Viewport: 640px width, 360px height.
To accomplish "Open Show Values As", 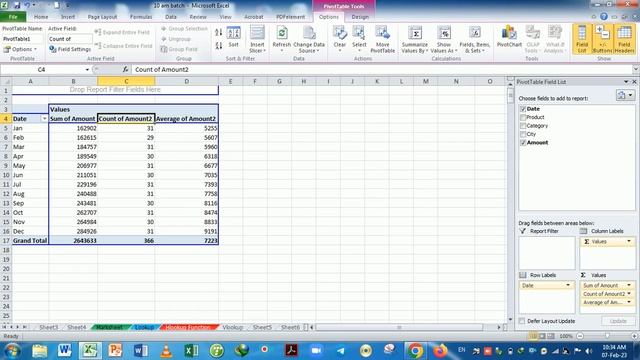I will click(444, 39).
